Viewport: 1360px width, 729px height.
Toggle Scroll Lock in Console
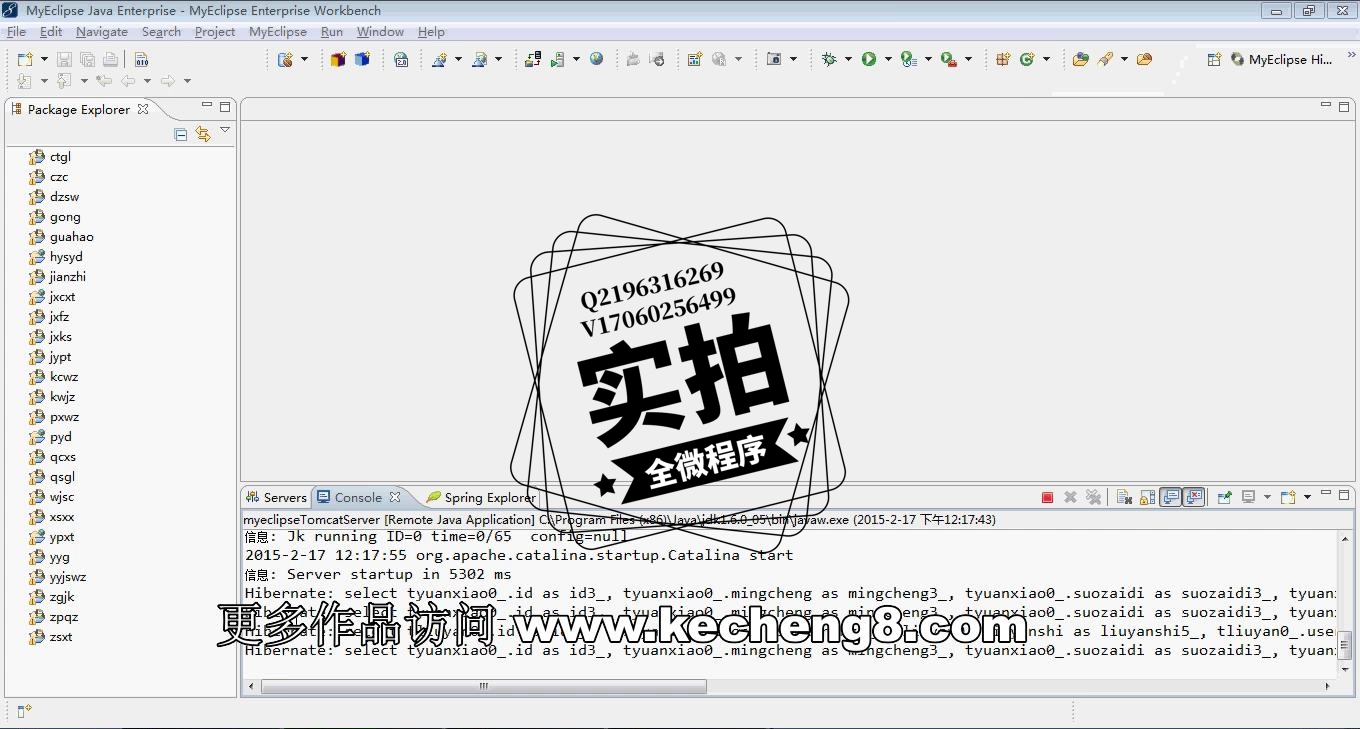point(1146,497)
